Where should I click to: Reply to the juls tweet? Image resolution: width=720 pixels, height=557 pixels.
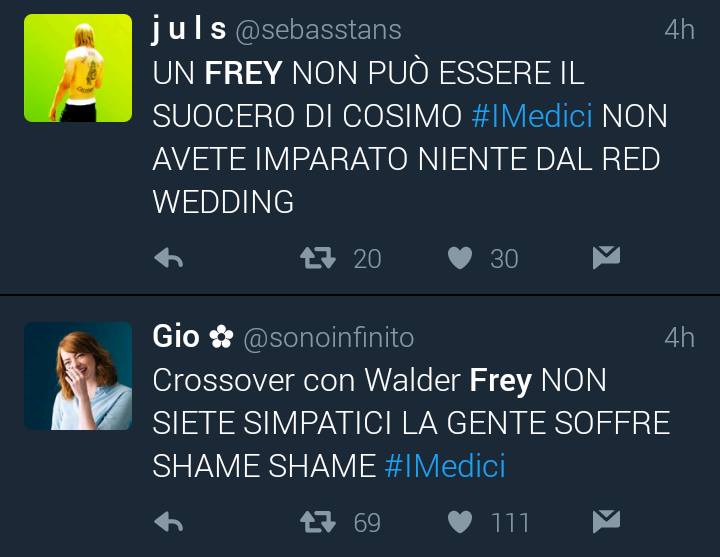[169, 258]
